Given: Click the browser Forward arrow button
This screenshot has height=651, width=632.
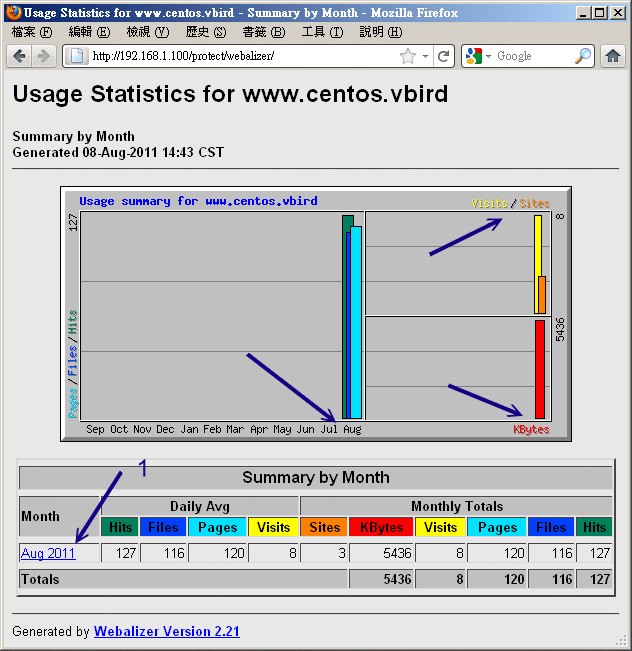Looking at the screenshot, I should pos(43,56).
